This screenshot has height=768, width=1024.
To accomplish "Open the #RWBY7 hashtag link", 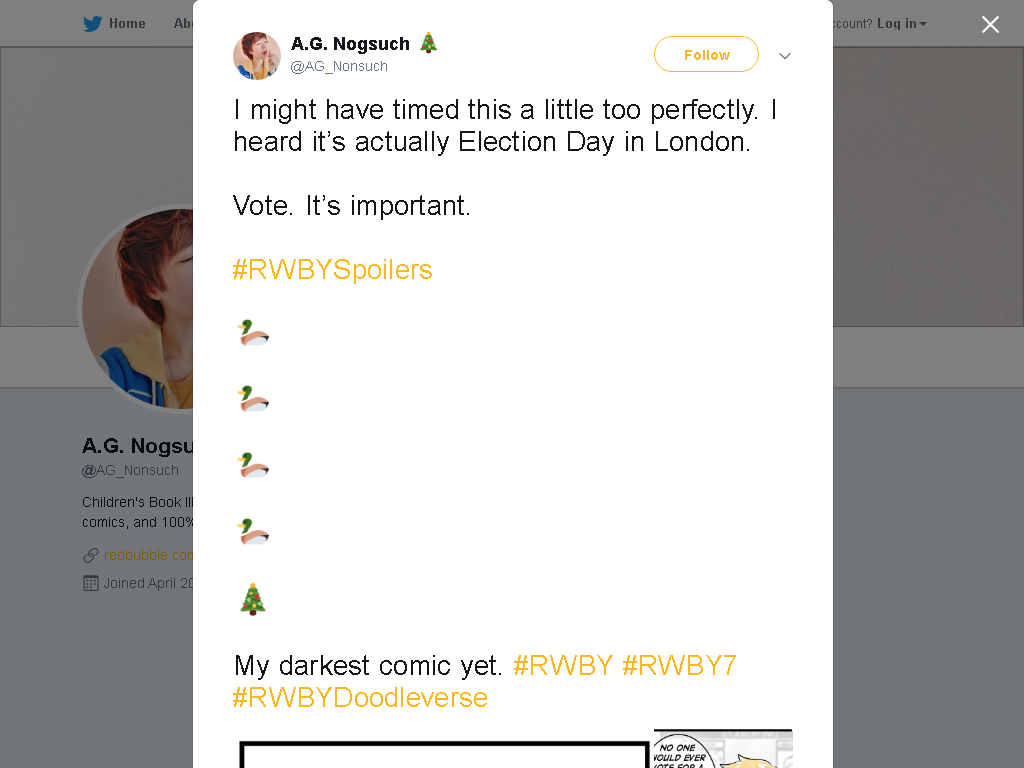I will (x=679, y=665).
